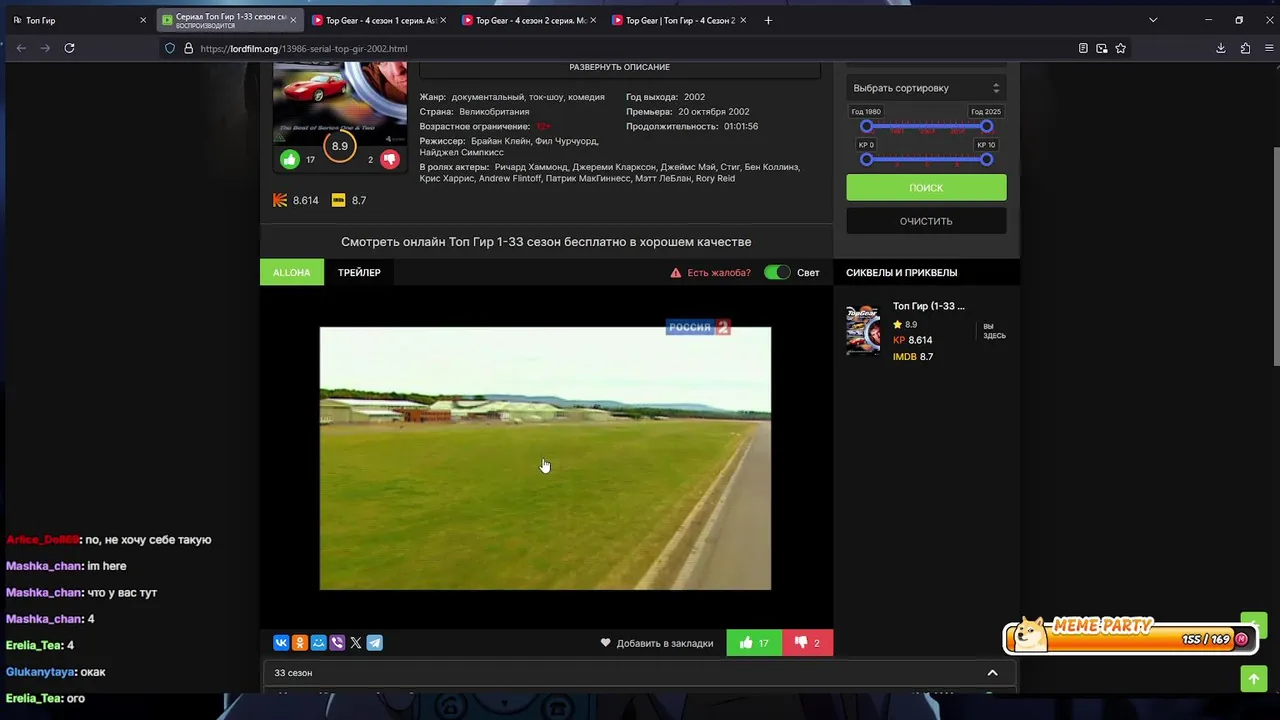Click the left handle of the year range slider
The width and height of the screenshot is (1280, 720).
coord(867,126)
